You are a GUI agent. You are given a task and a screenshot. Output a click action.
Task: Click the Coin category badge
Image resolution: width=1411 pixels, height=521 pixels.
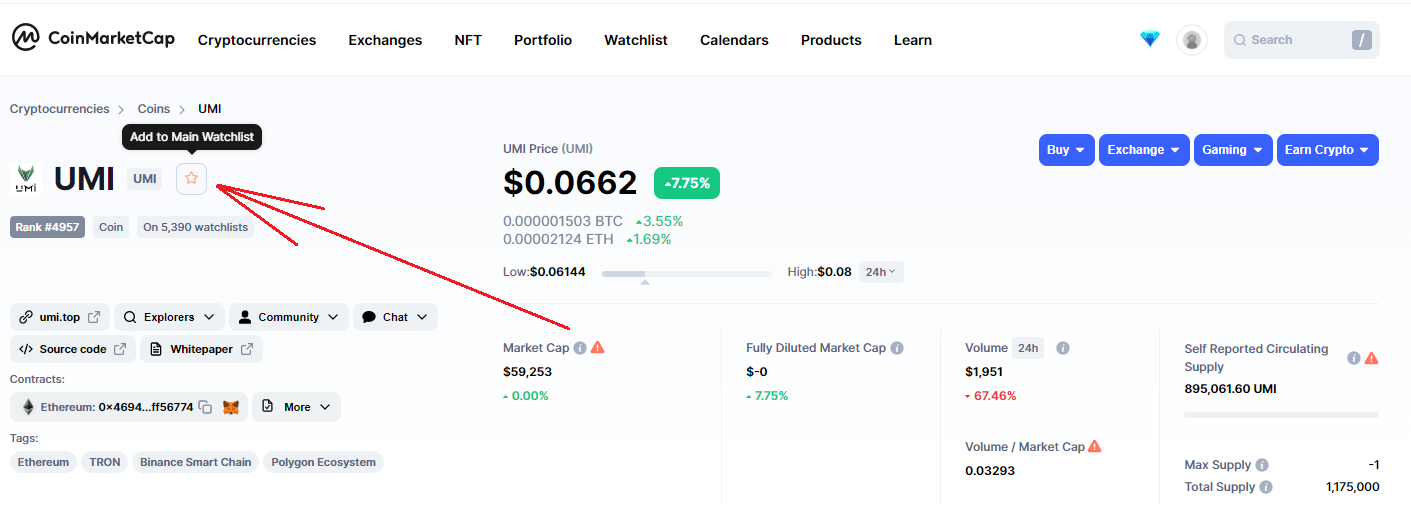click(x=111, y=227)
